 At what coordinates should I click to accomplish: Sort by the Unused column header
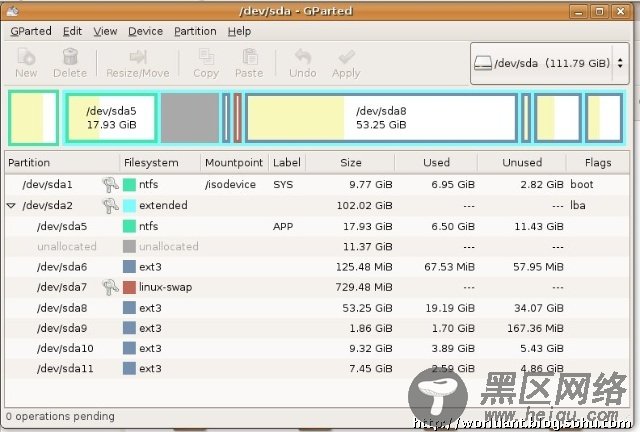[522, 163]
